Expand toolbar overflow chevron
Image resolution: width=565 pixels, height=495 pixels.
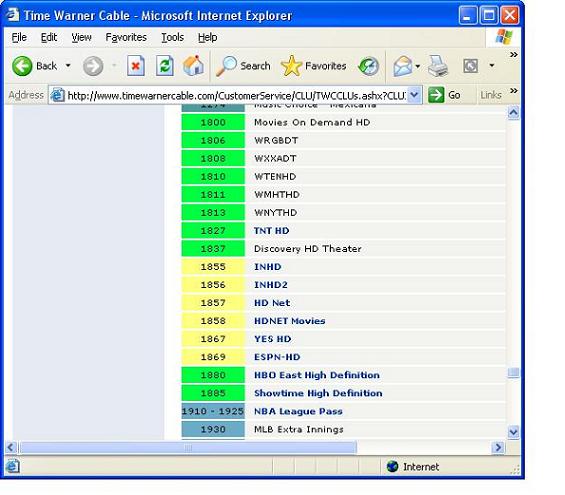[x=513, y=54]
